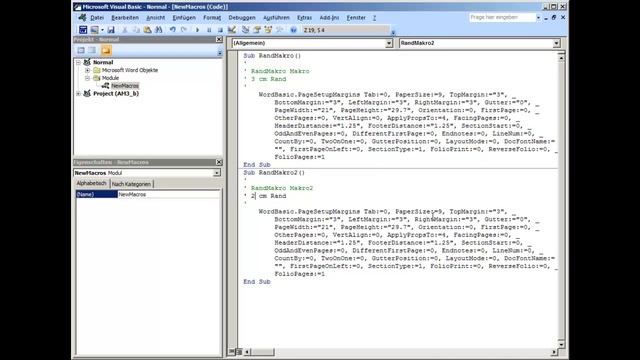Viewport: 640px width, 360px height.
Task: Open the Object Browser icon
Action: (268, 30)
